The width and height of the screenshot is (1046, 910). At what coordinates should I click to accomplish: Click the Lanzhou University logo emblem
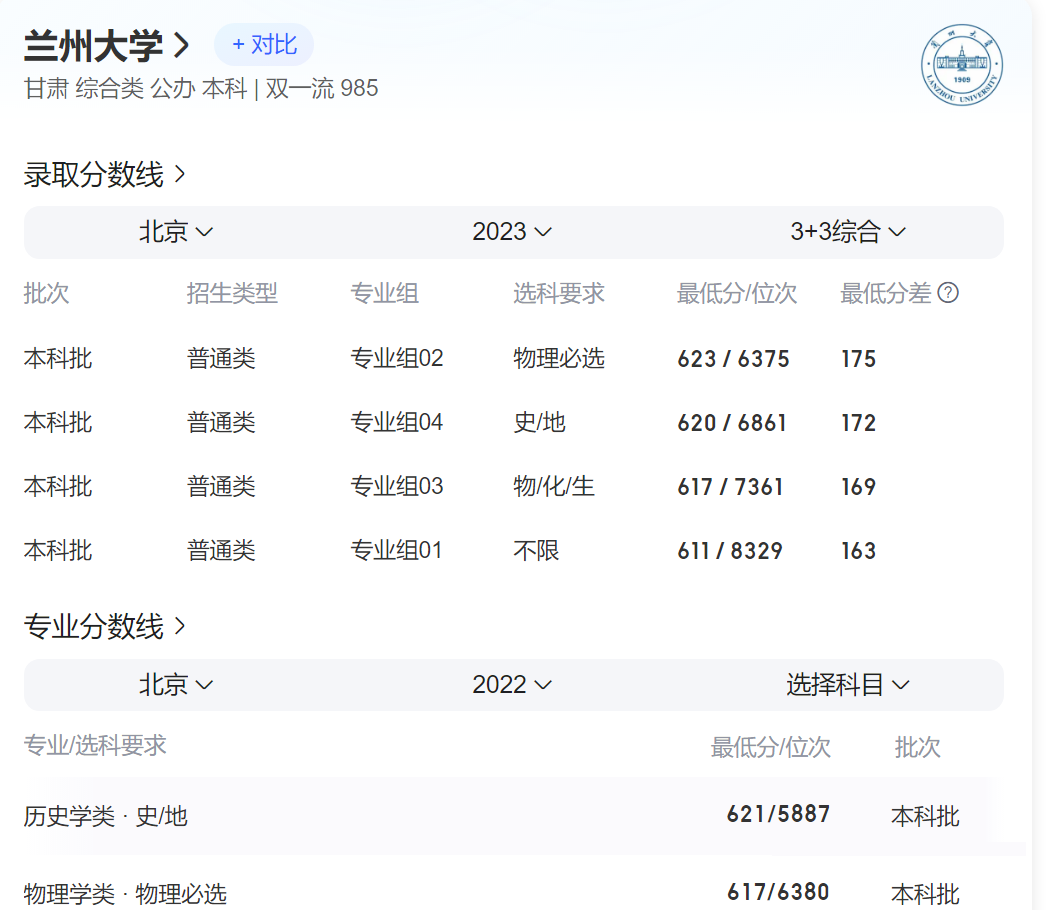coord(961,65)
